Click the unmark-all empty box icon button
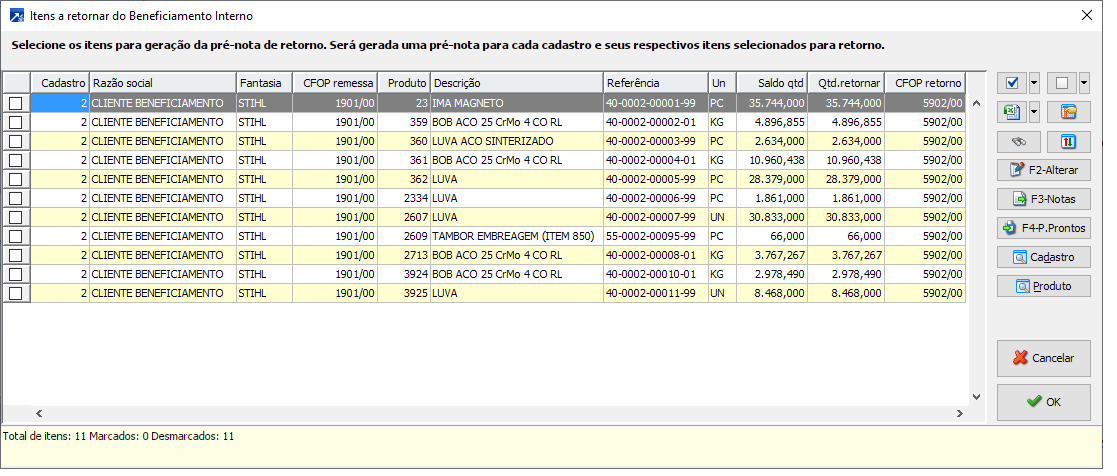The width and height of the screenshot is (1117, 476). (1062, 83)
